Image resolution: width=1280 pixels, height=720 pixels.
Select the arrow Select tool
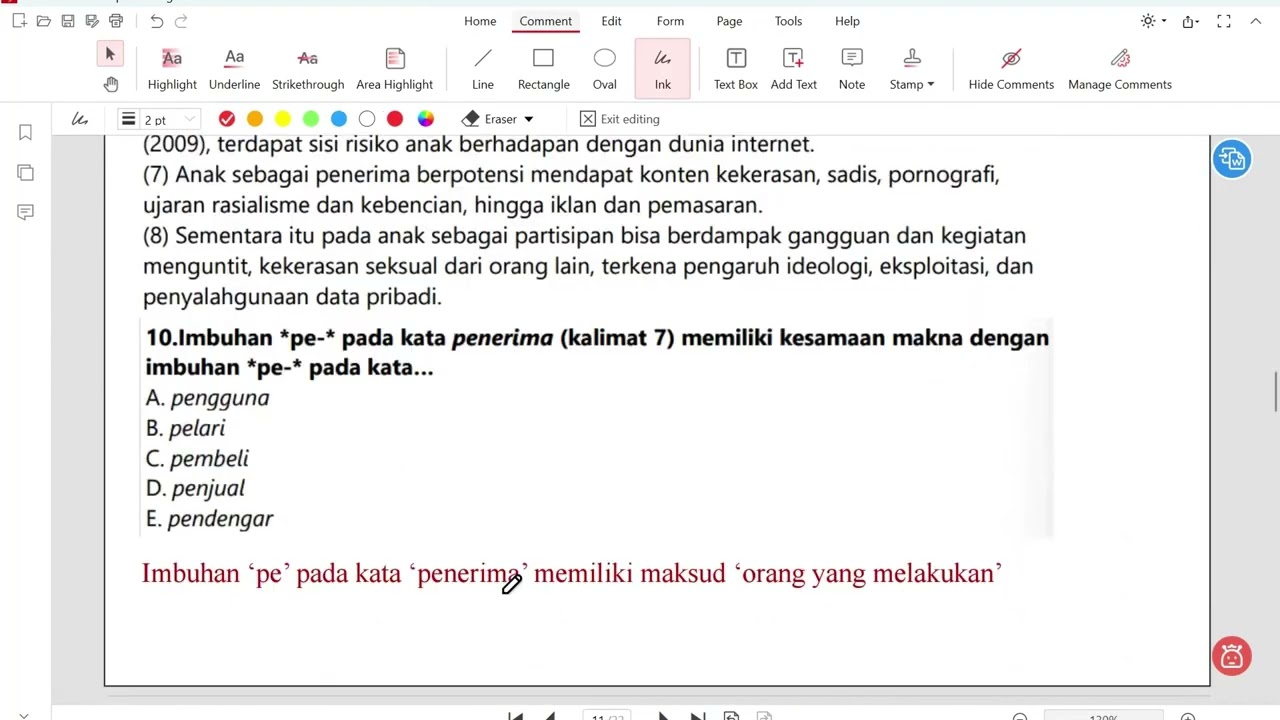[110, 54]
